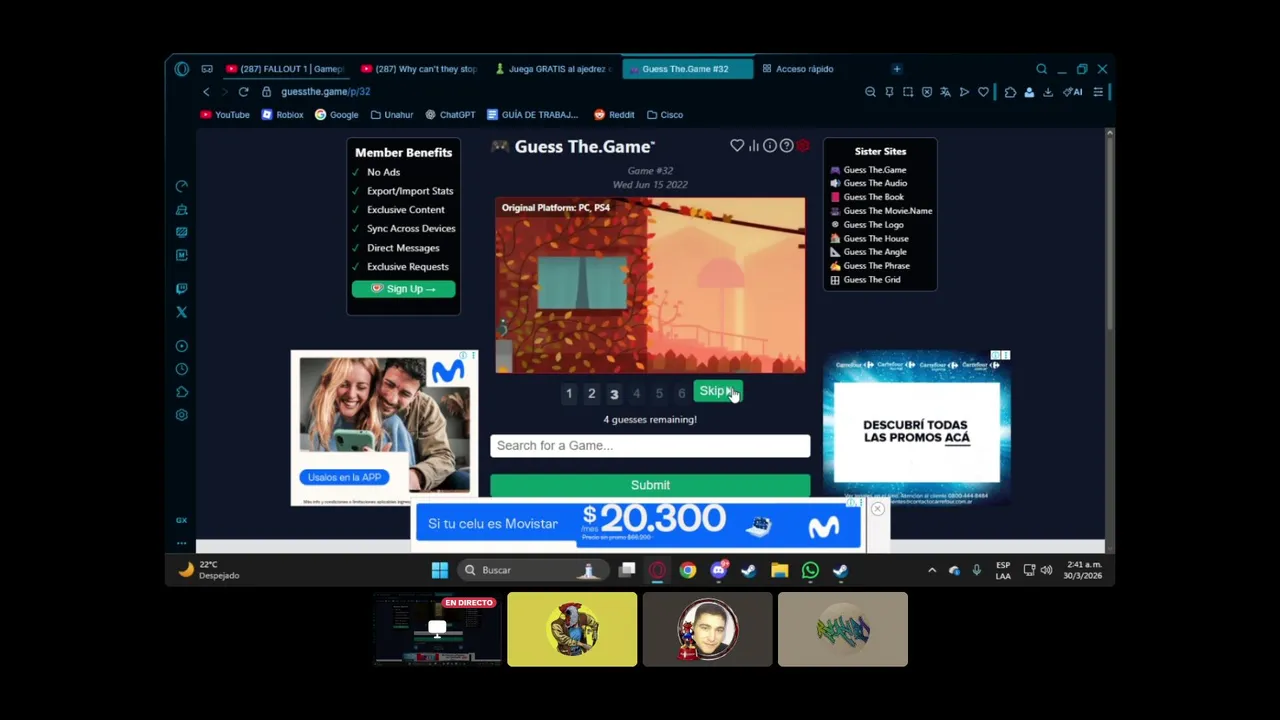1280x720 pixels.
Task: Open the Cisco bookmarks folder
Action: 665,115
